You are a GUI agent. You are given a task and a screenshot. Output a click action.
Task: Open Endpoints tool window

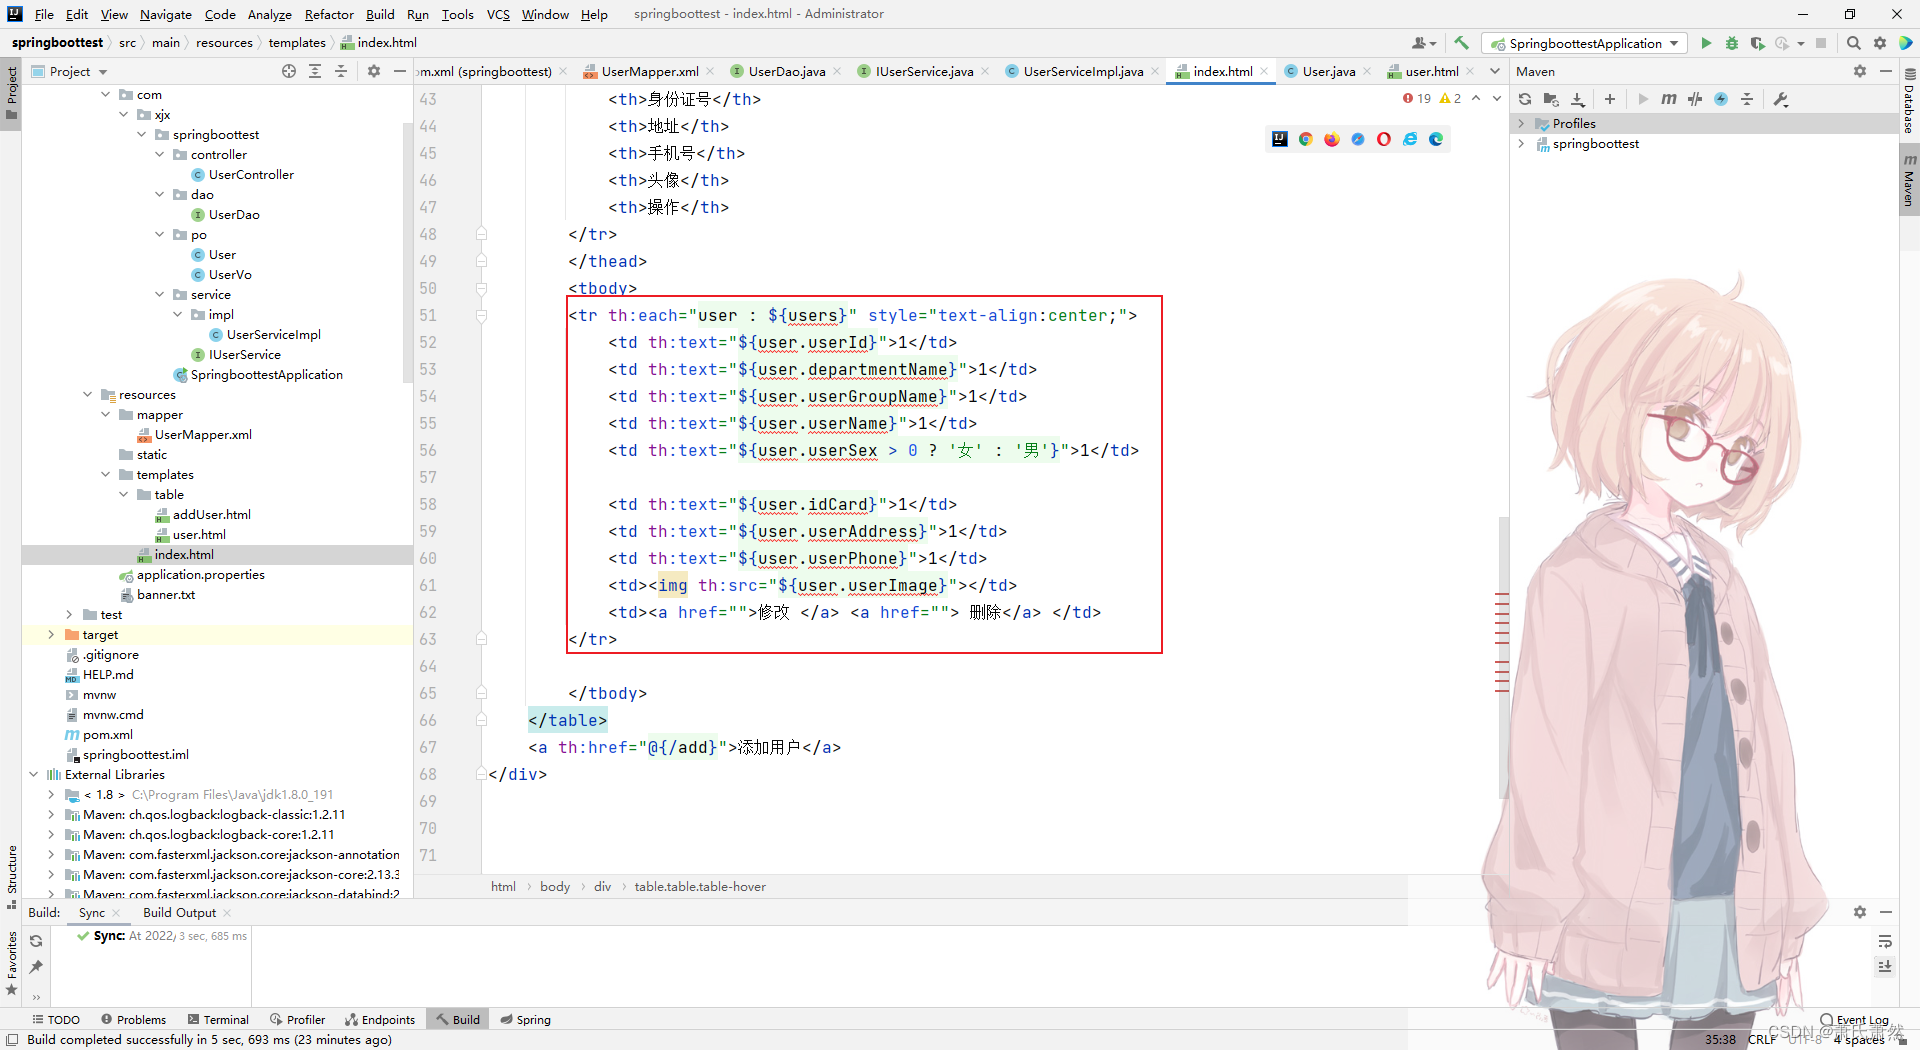(x=380, y=1020)
